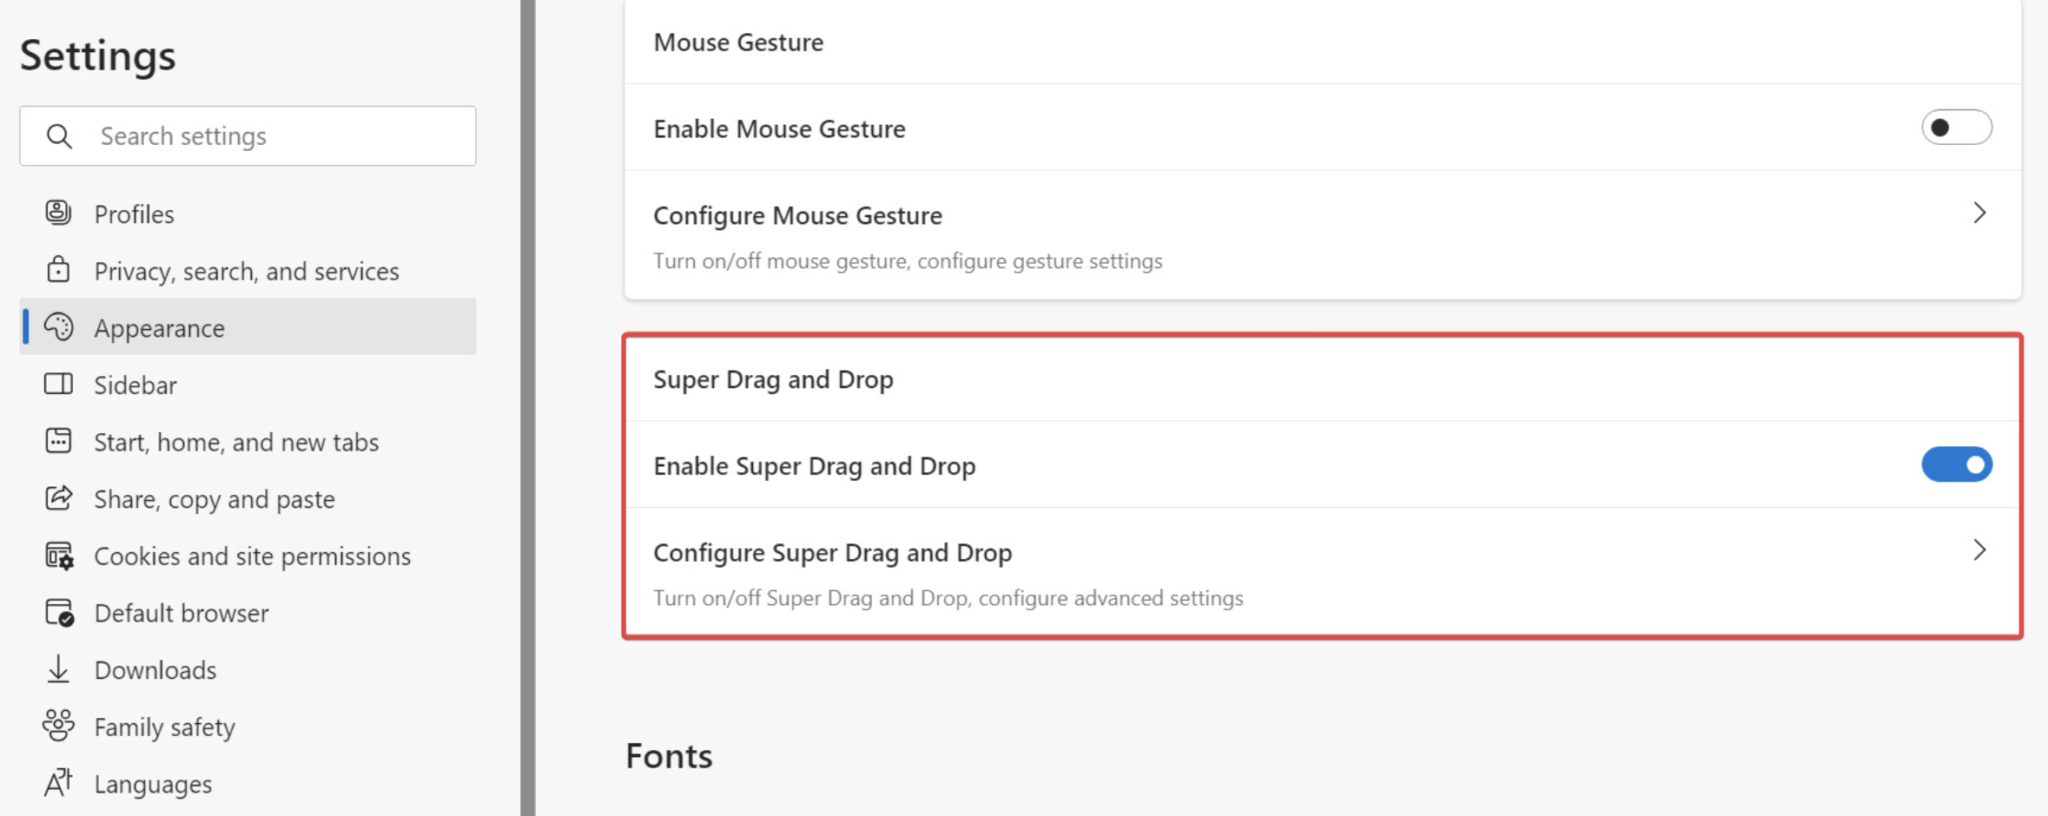2048x816 pixels.
Task: Go to Privacy, search, and services
Action: point(246,271)
